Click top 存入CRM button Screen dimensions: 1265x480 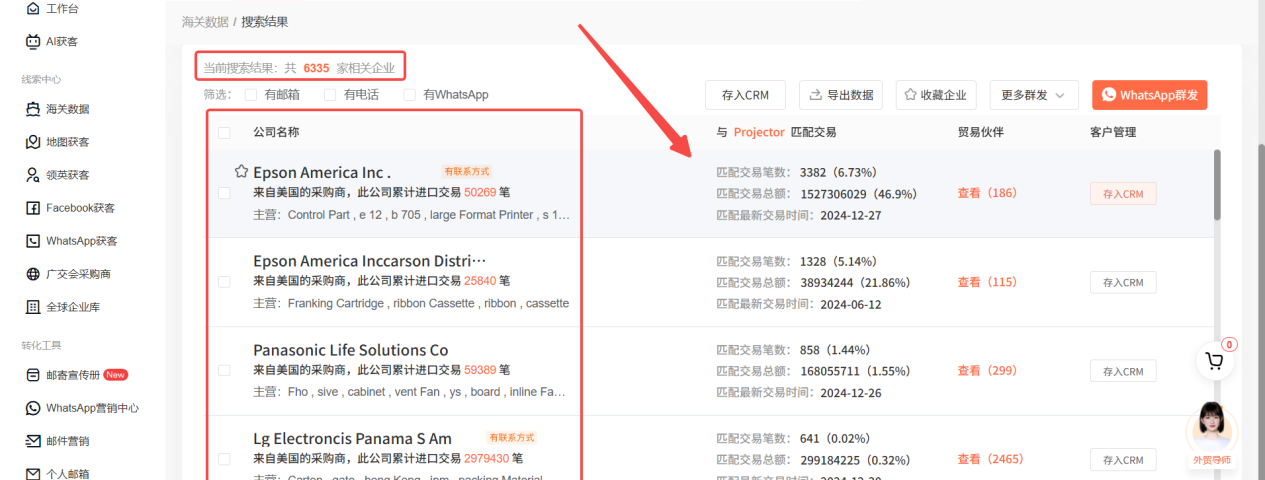coord(745,95)
